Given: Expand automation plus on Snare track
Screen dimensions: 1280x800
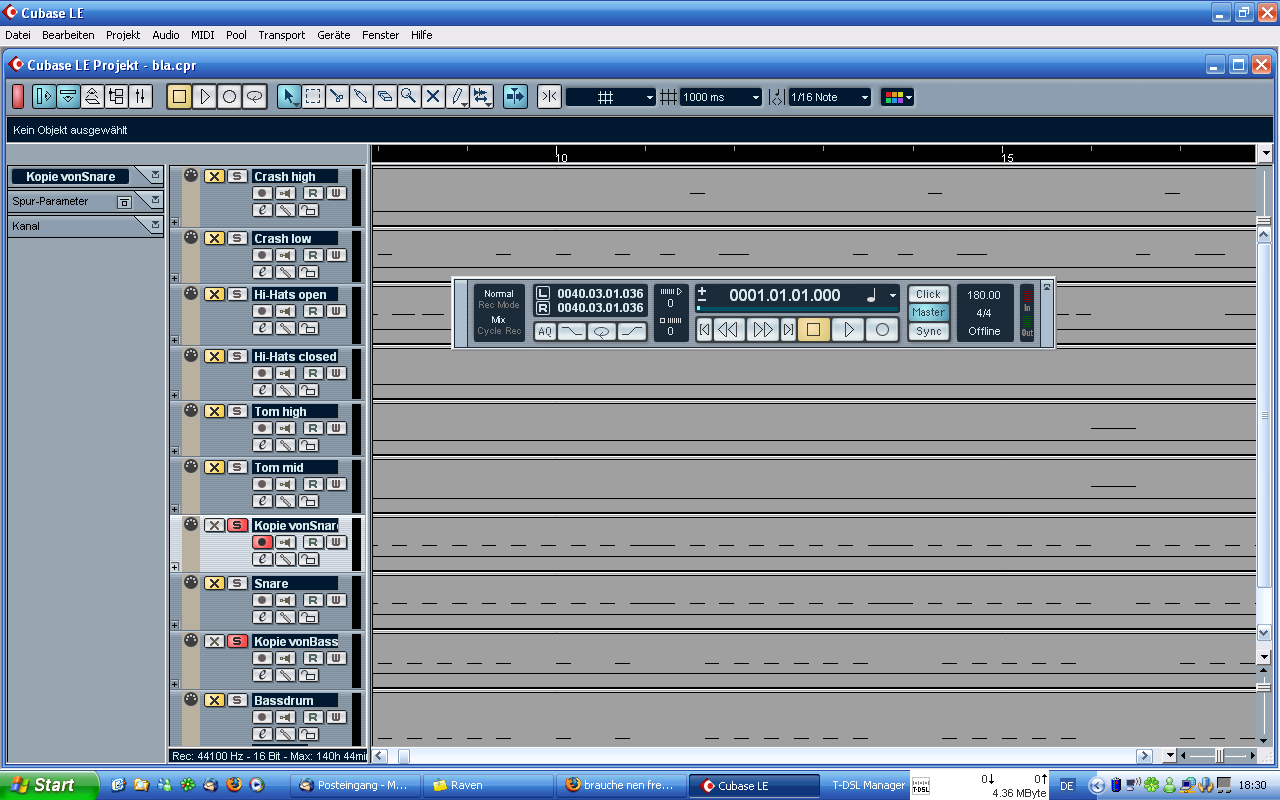Looking at the screenshot, I should (x=175, y=625).
